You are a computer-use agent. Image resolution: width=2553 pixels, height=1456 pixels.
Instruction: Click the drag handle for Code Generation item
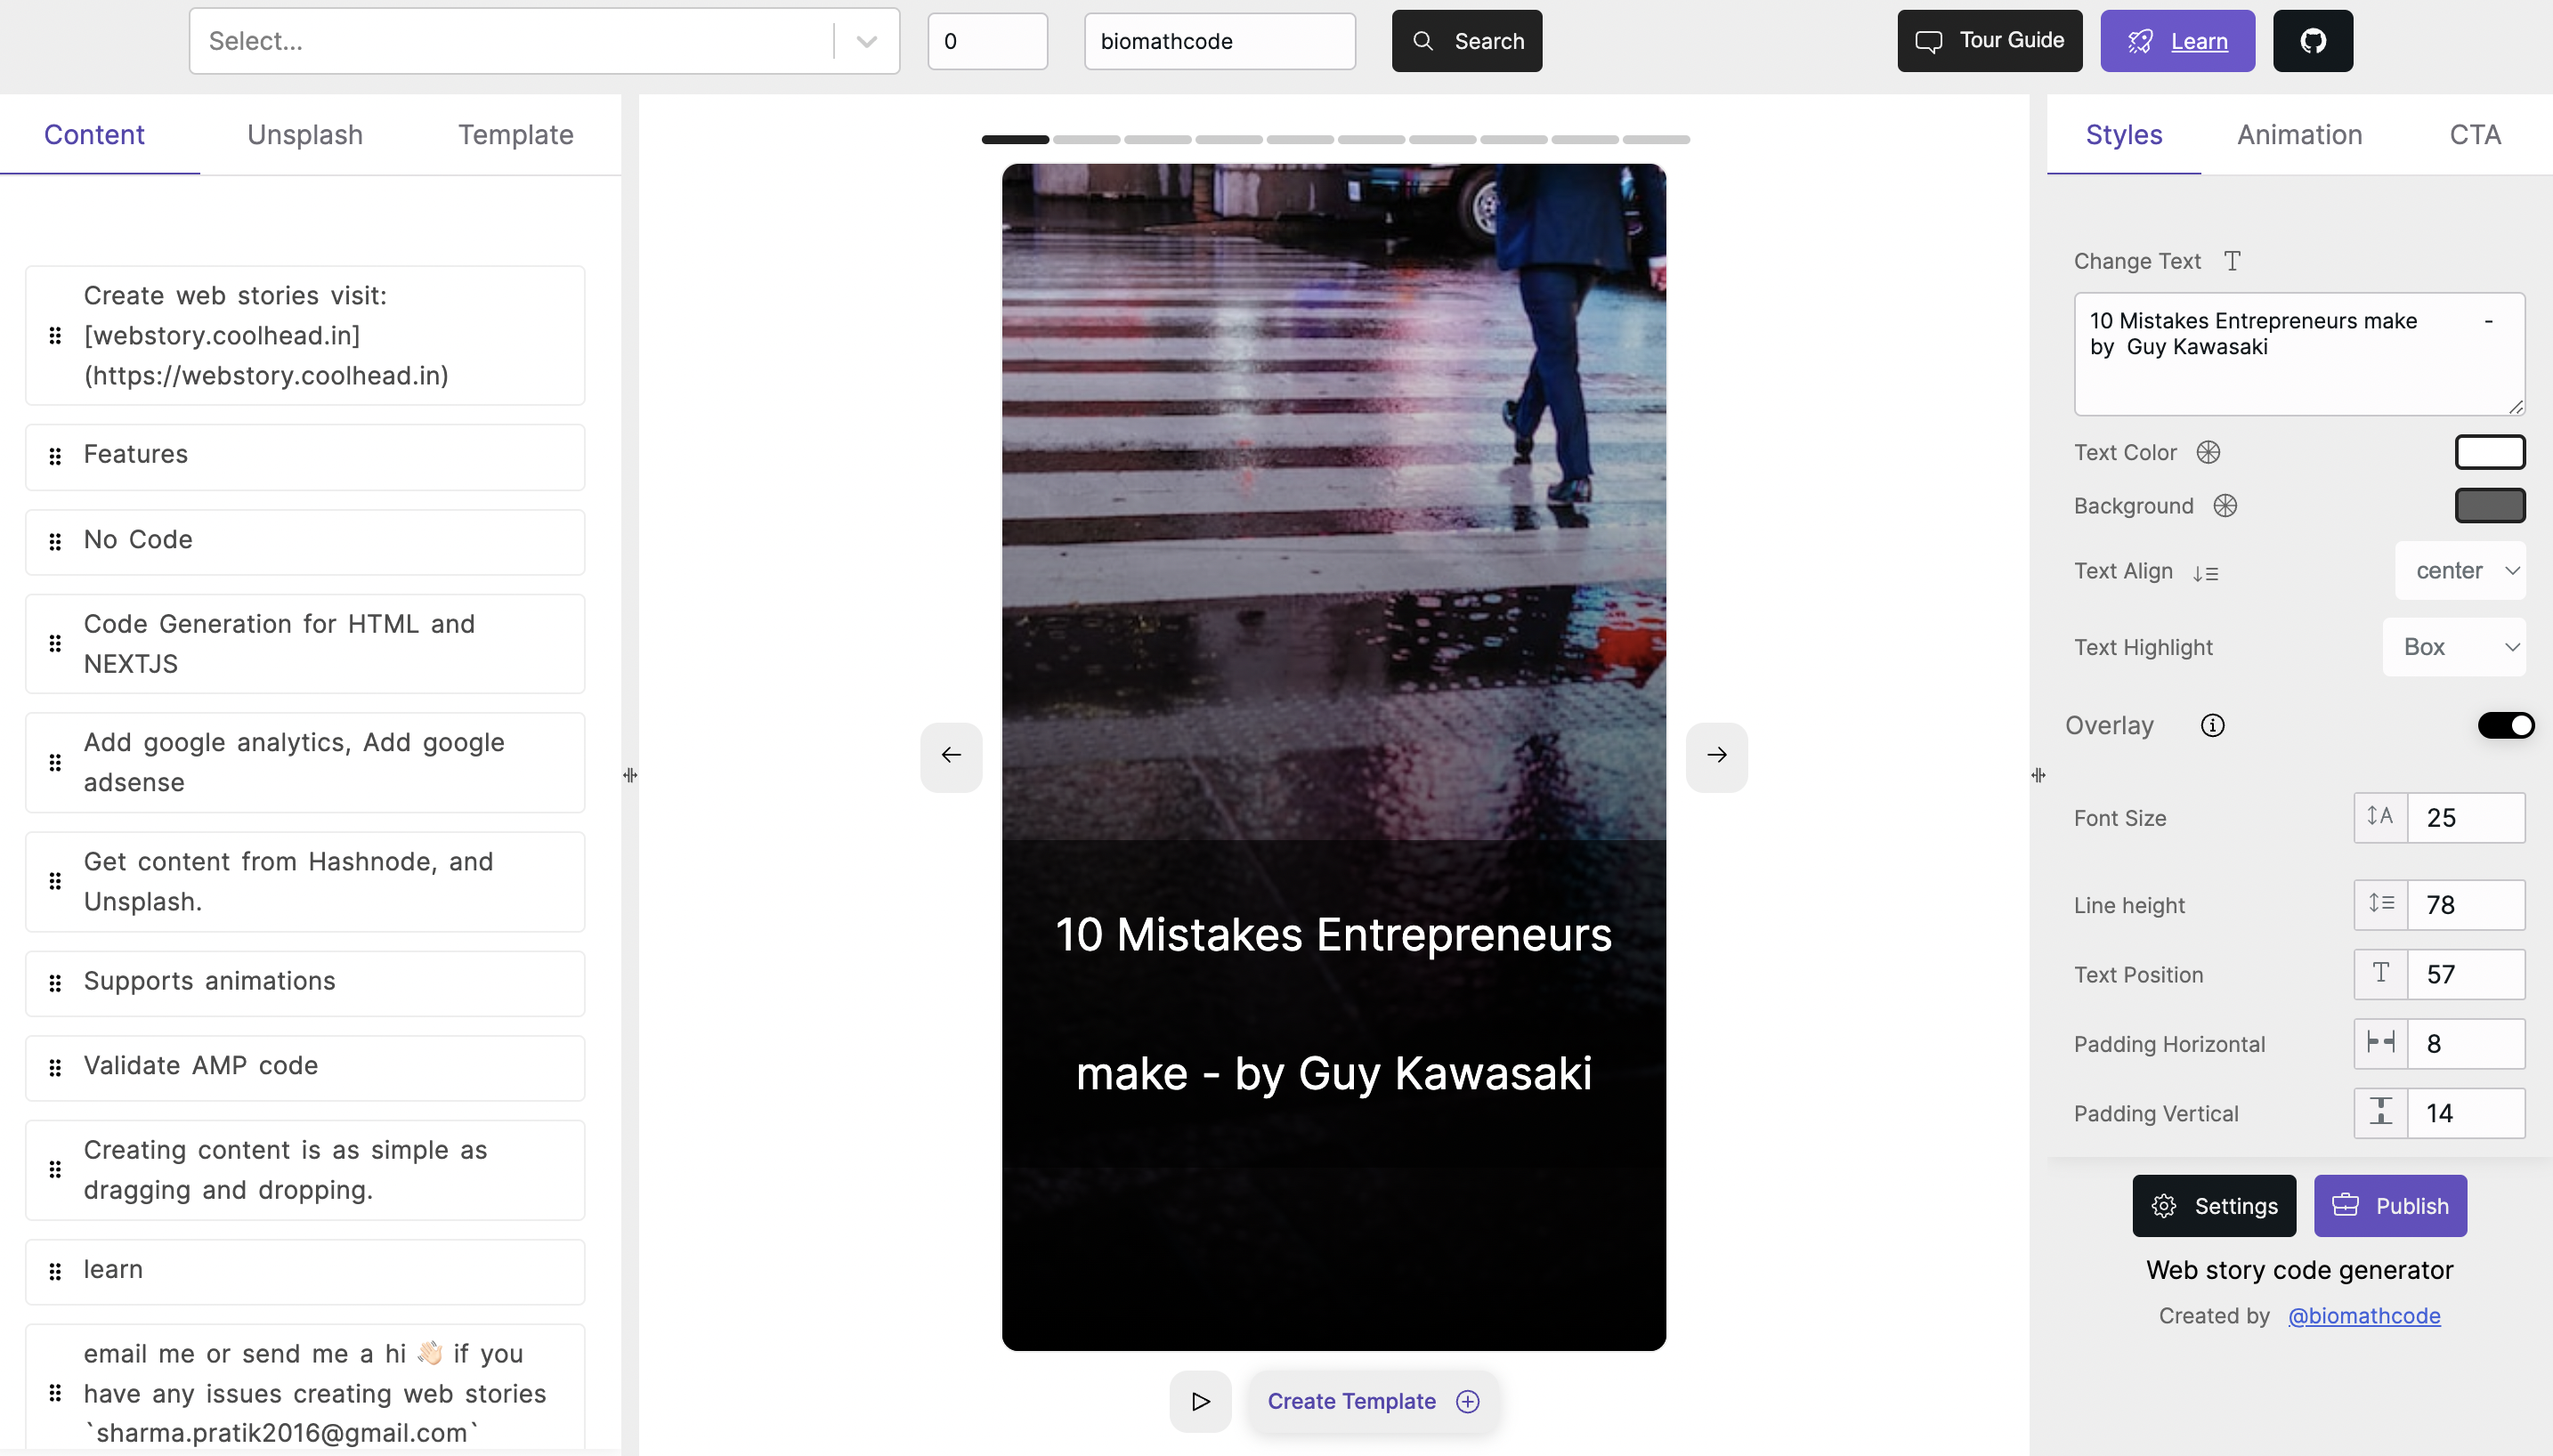click(55, 643)
